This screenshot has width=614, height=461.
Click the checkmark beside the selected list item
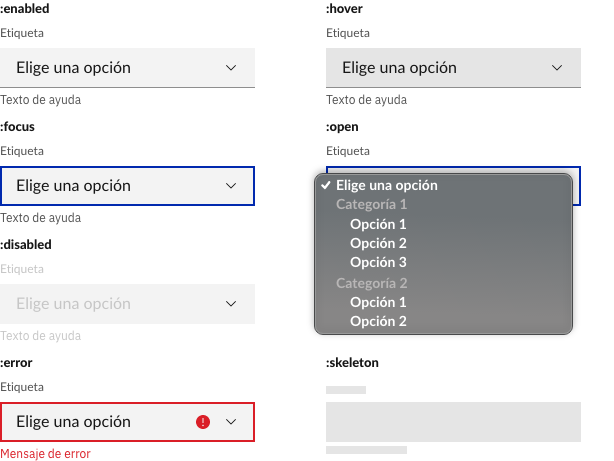pos(326,185)
